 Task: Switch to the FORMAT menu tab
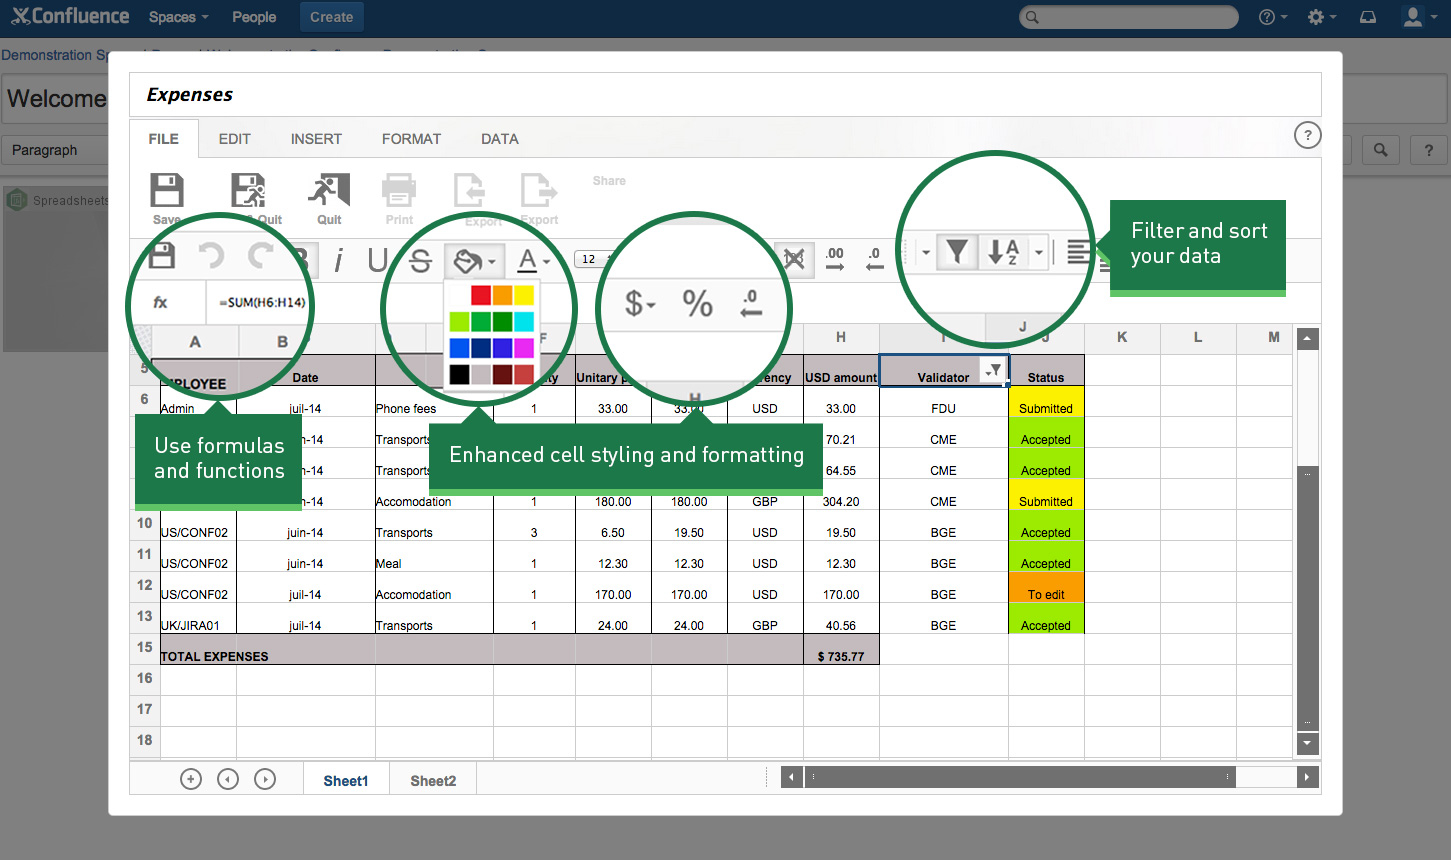point(411,139)
